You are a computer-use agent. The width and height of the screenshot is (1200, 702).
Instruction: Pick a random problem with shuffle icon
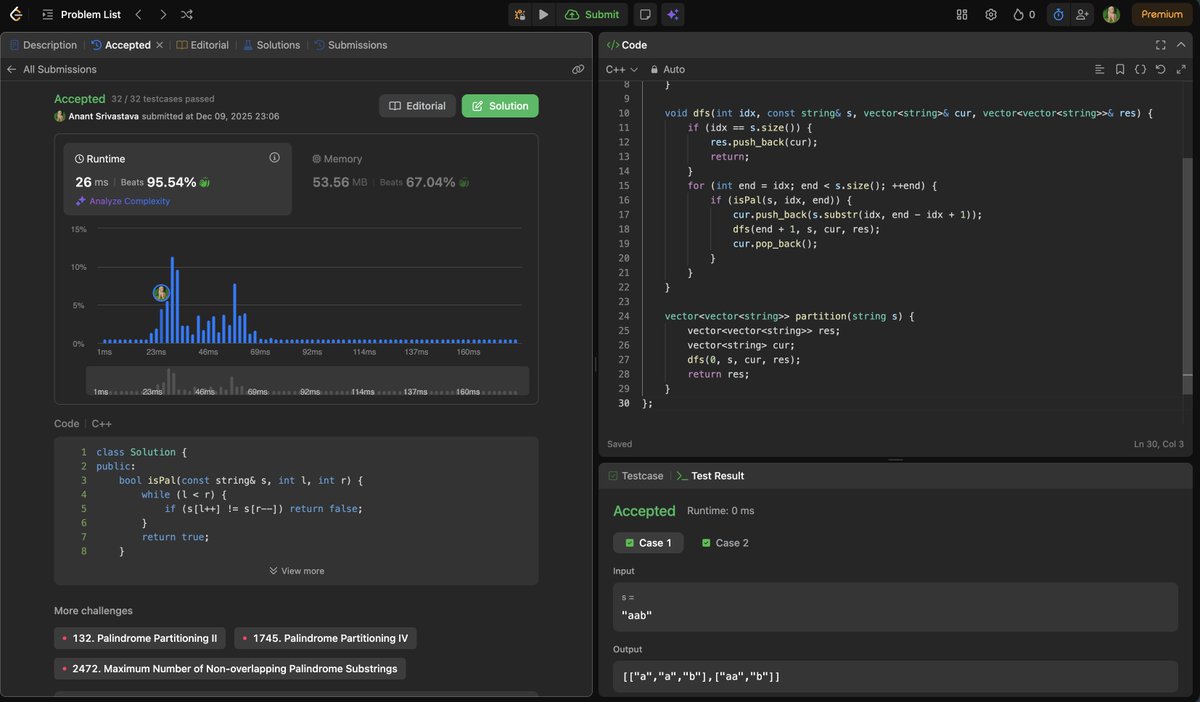pyautogui.click(x=188, y=15)
